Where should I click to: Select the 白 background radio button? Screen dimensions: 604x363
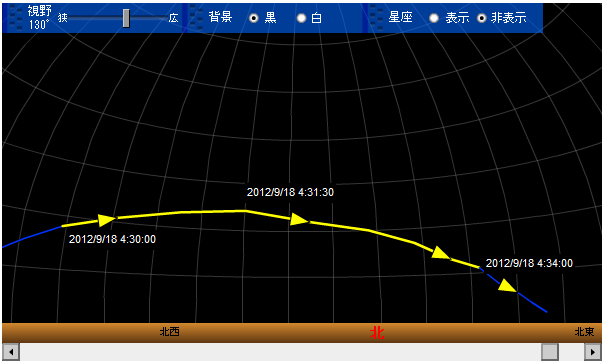tap(301, 18)
